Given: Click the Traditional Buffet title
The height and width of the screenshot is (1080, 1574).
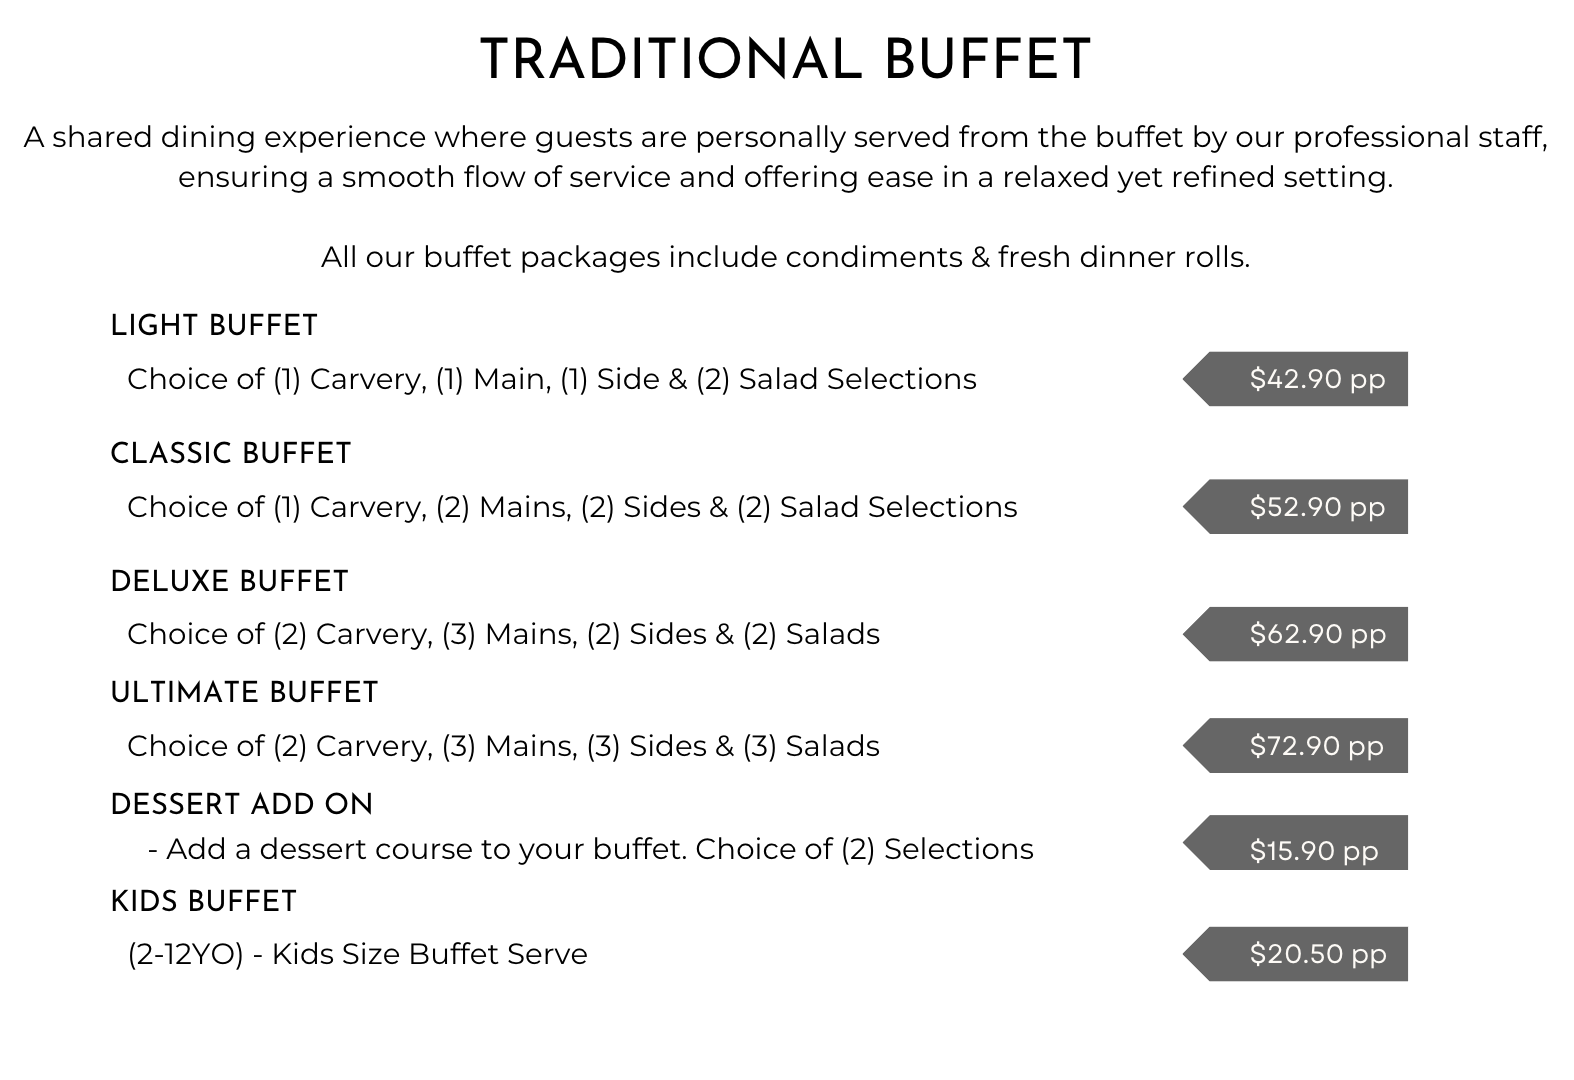Looking at the screenshot, I should pos(786,60).
